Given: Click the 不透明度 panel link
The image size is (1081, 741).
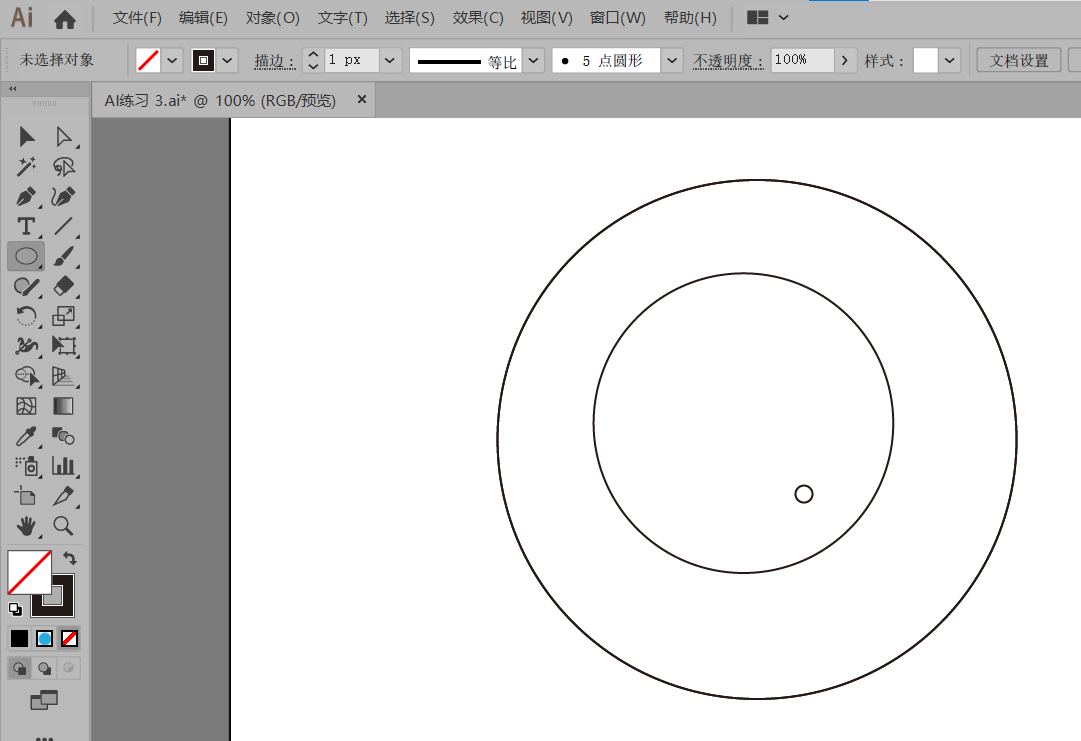Looking at the screenshot, I should coord(728,61).
